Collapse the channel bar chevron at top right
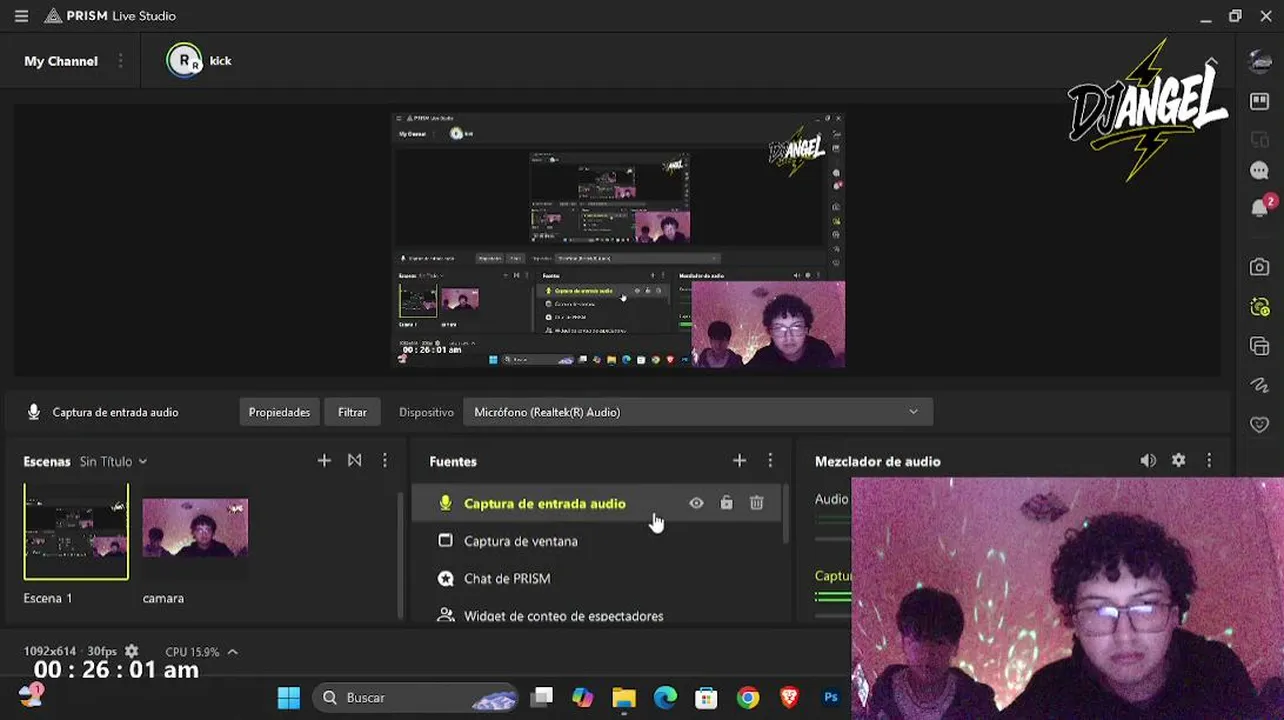This screenshot has height=720, width=1284. point(1212,62)
